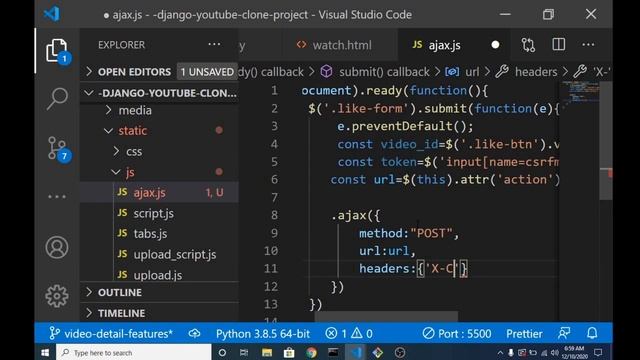640x360 pixels.
Task: Close the unsaved ajax.js tab dot
Action: [495, 44]
